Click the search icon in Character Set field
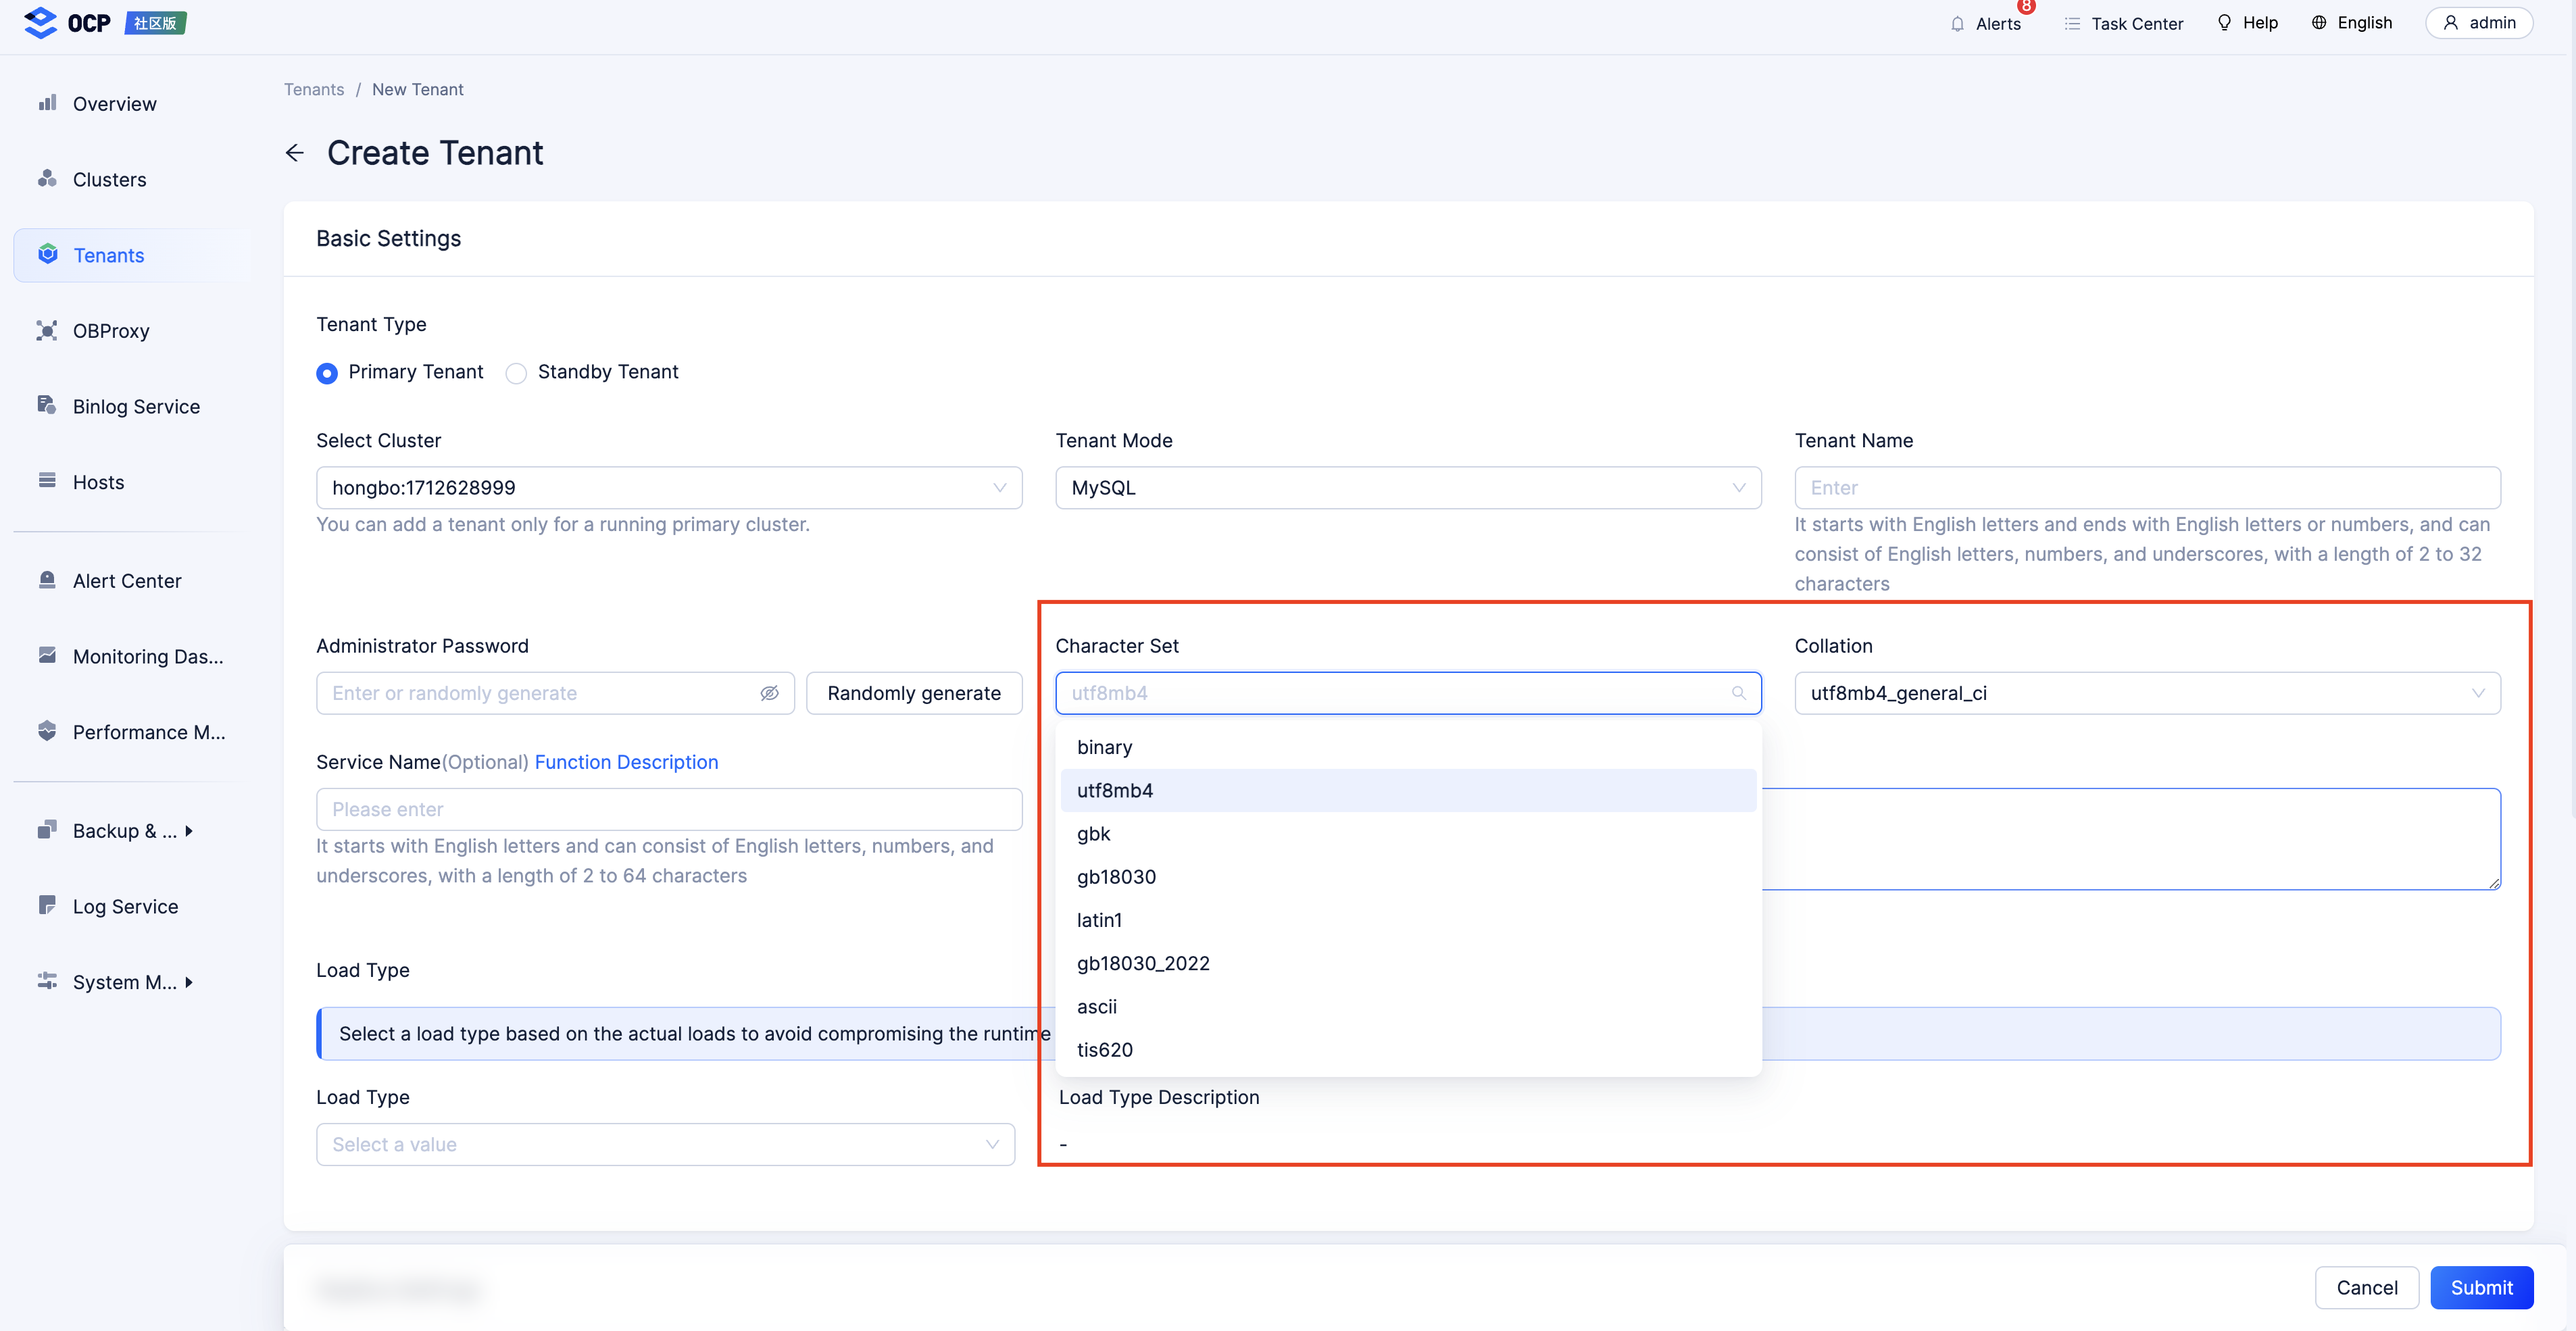The image size is (2576, 1331). tap(1739, 693)
